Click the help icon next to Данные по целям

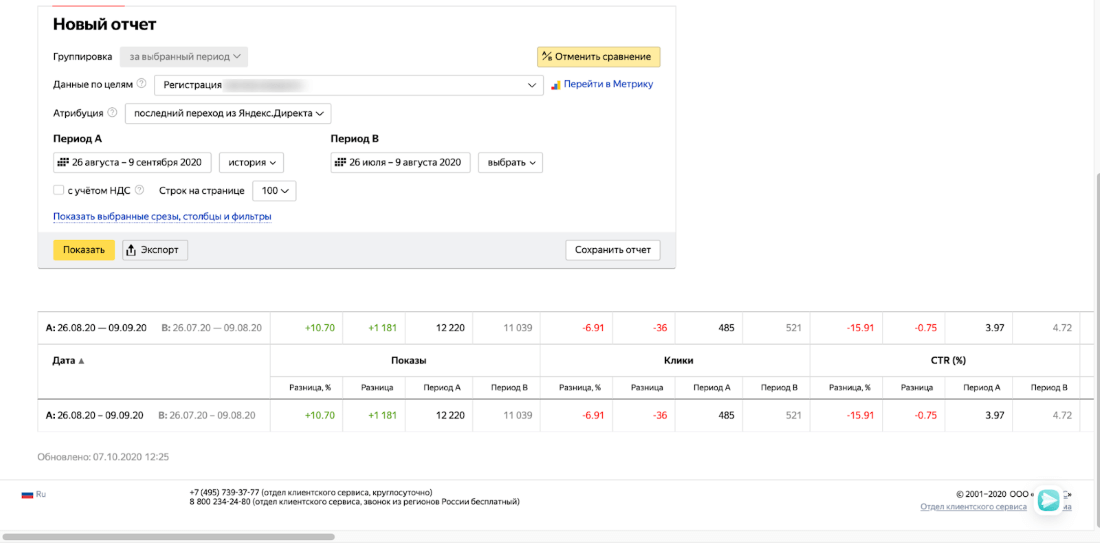coord(142,84)
